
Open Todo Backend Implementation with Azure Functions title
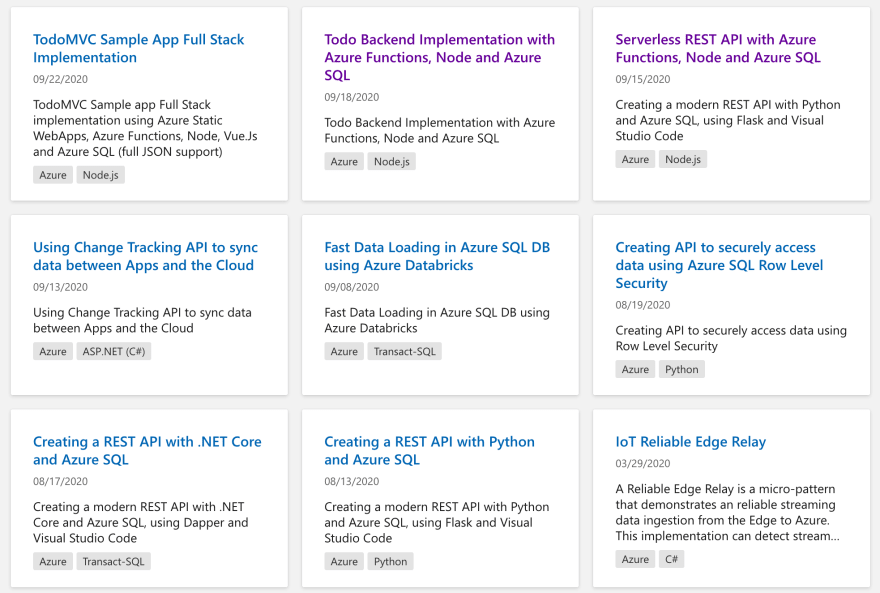click(x=439, y=57)
